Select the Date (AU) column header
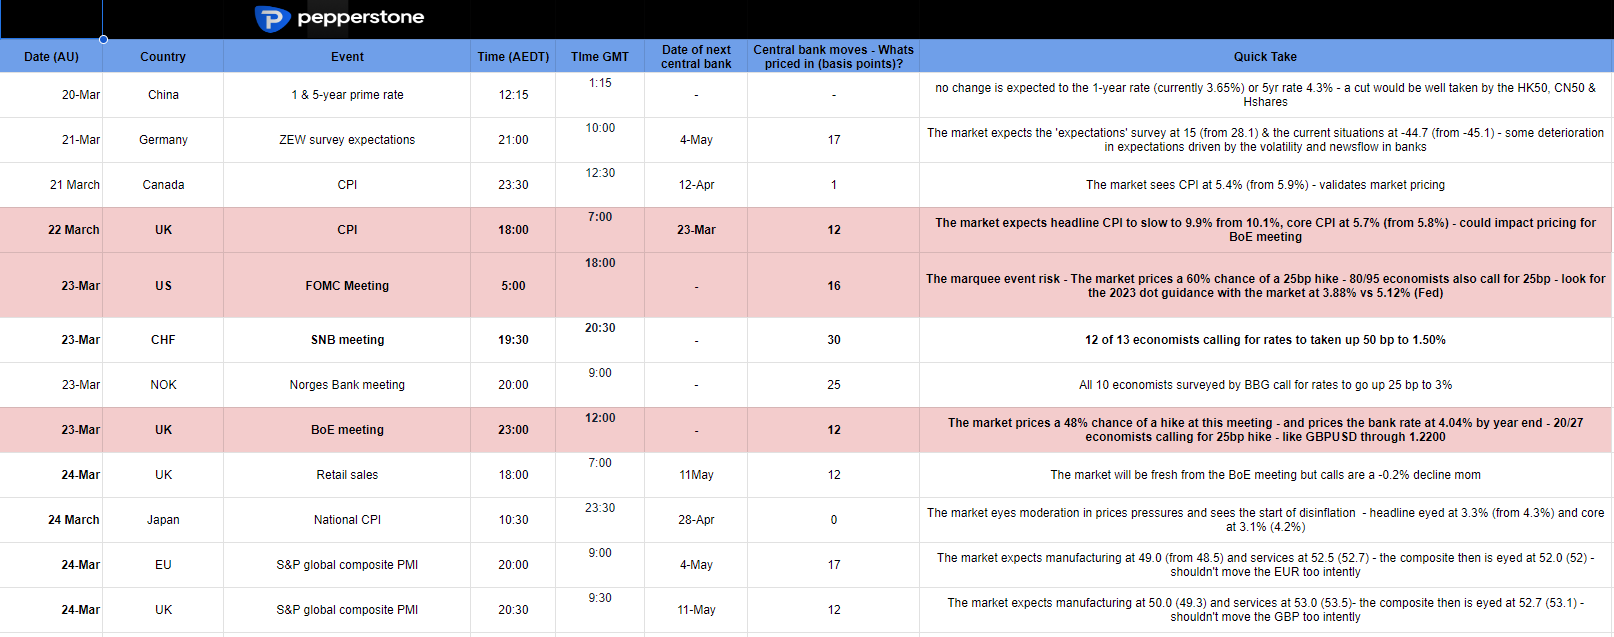This screenshot has height=637, width=1614. pos(51,57)
